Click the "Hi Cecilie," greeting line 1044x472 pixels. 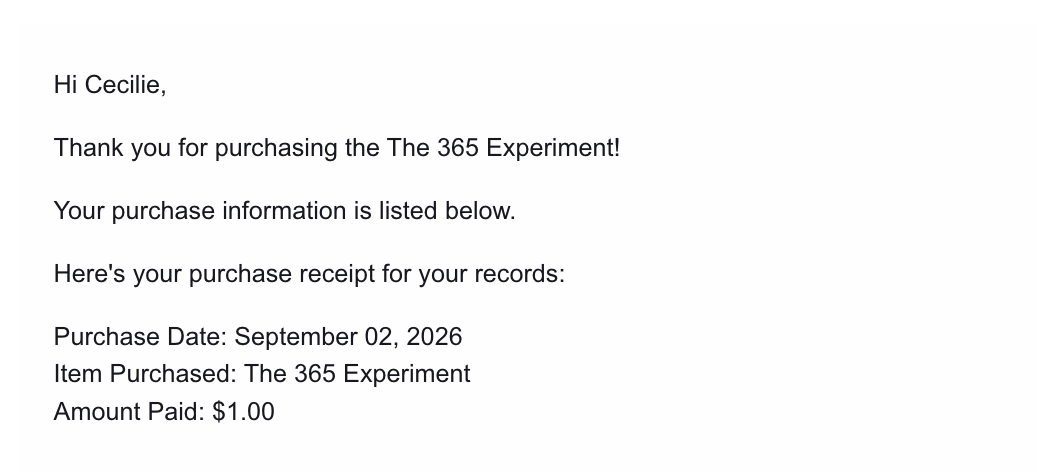point(110,85)
